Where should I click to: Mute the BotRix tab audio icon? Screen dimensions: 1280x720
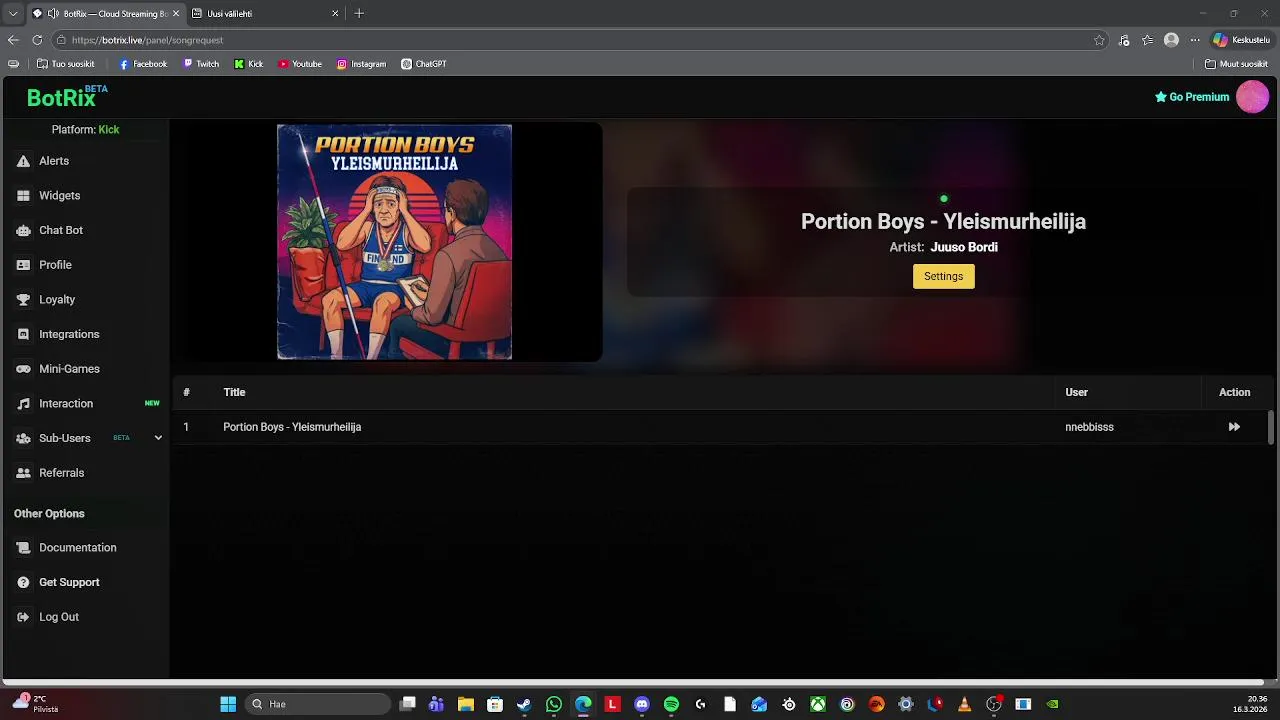tap(53, 14)
